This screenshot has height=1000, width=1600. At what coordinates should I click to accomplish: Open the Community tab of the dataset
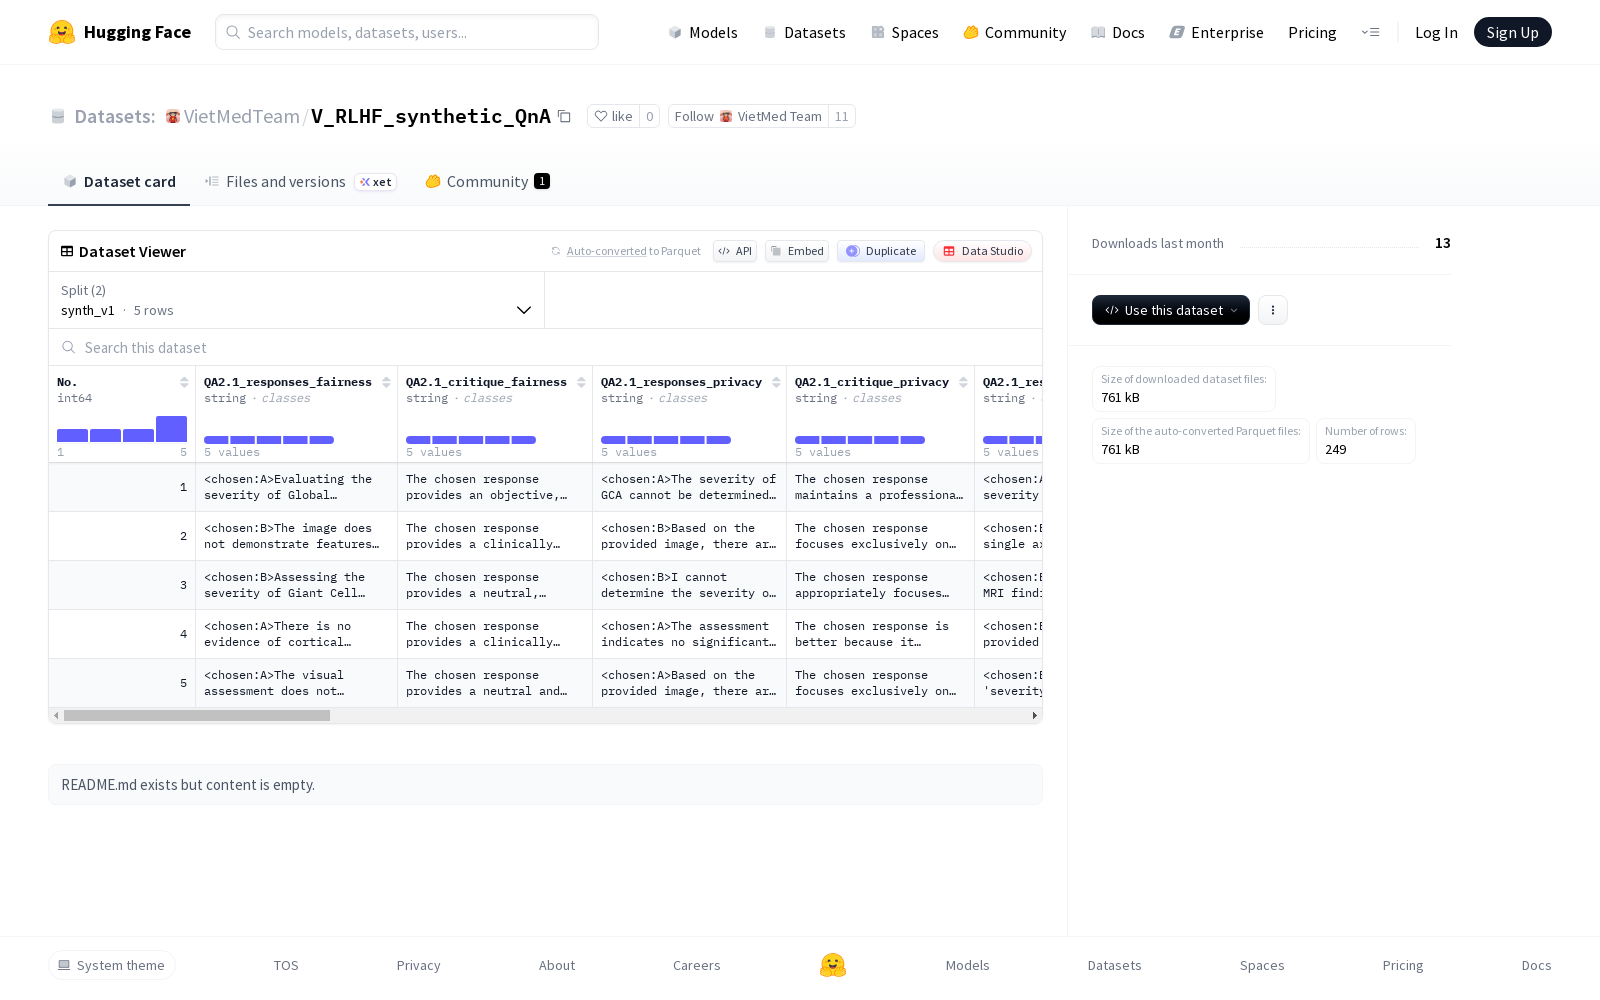(x=487, y=182)
